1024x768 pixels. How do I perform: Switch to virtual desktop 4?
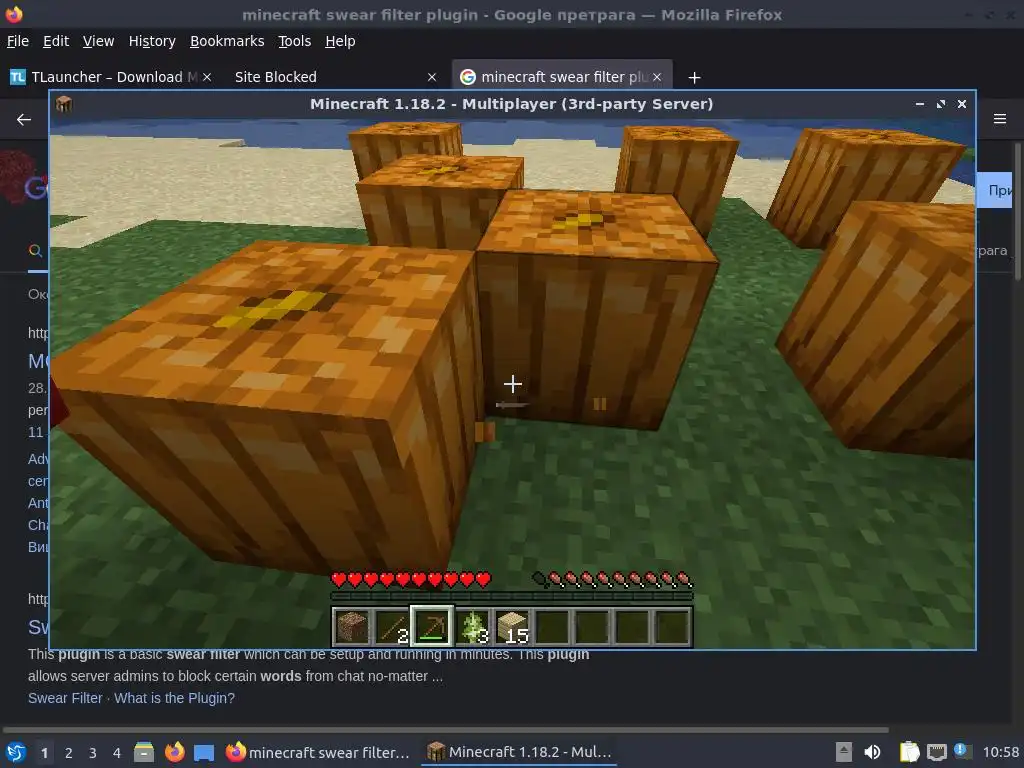[117, 753]
